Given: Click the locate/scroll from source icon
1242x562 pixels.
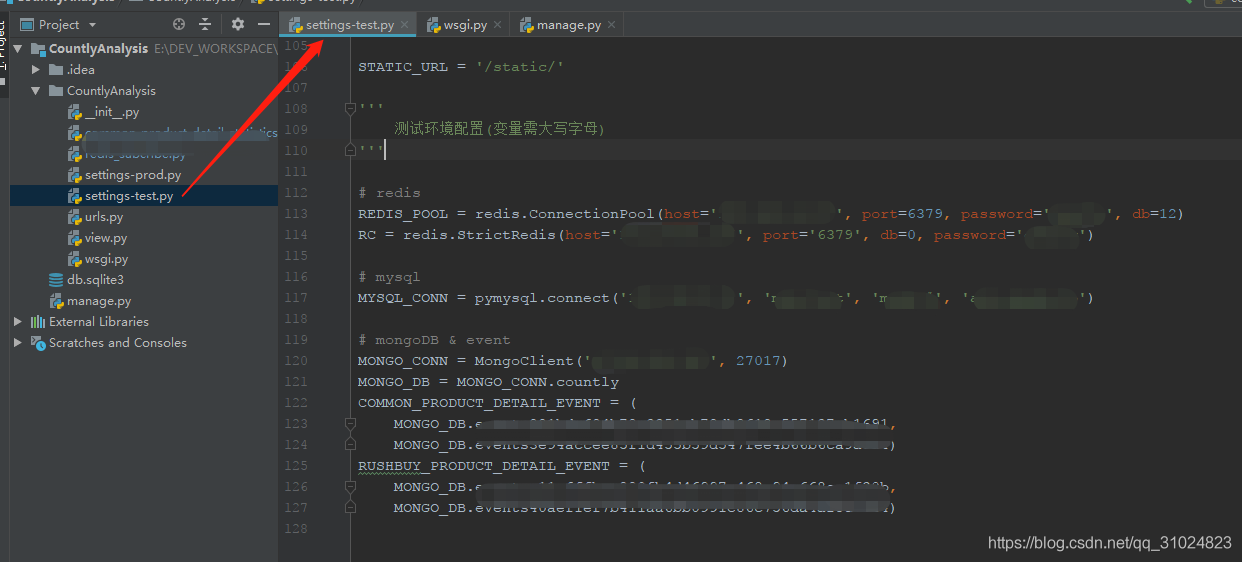Looking at the screenshot, I should [179, 24].
